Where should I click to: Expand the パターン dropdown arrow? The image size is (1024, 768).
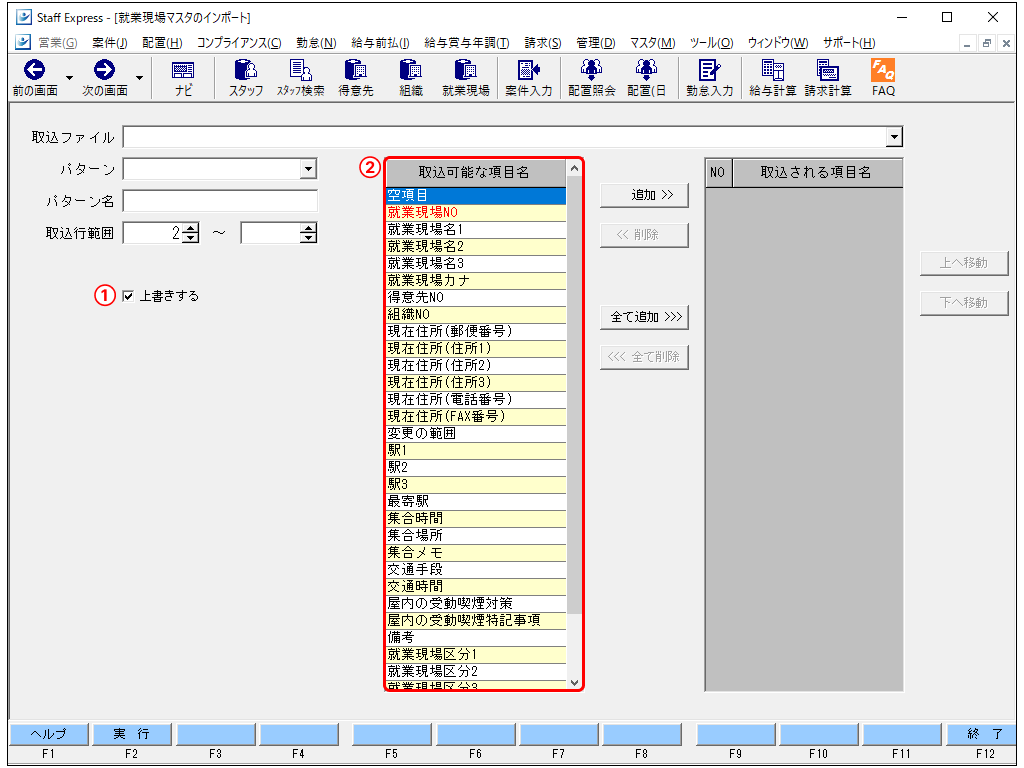click(x=308, y=169)
